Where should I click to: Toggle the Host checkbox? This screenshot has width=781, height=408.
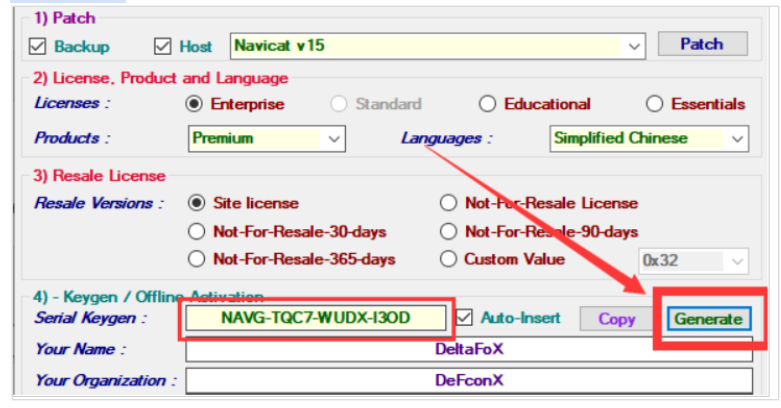coord(163,46)
